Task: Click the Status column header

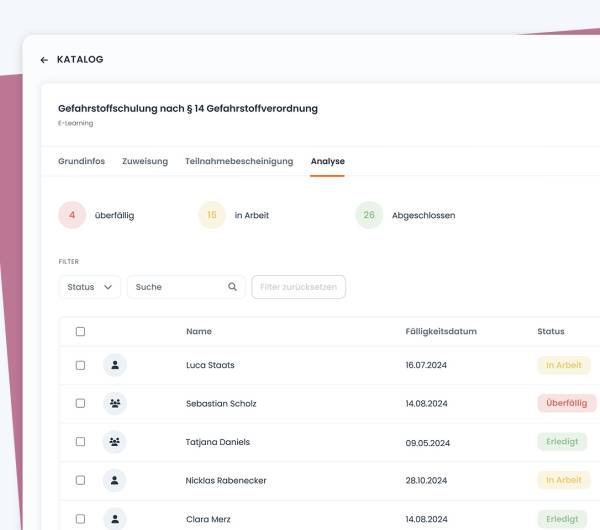Action: point(551,331)
